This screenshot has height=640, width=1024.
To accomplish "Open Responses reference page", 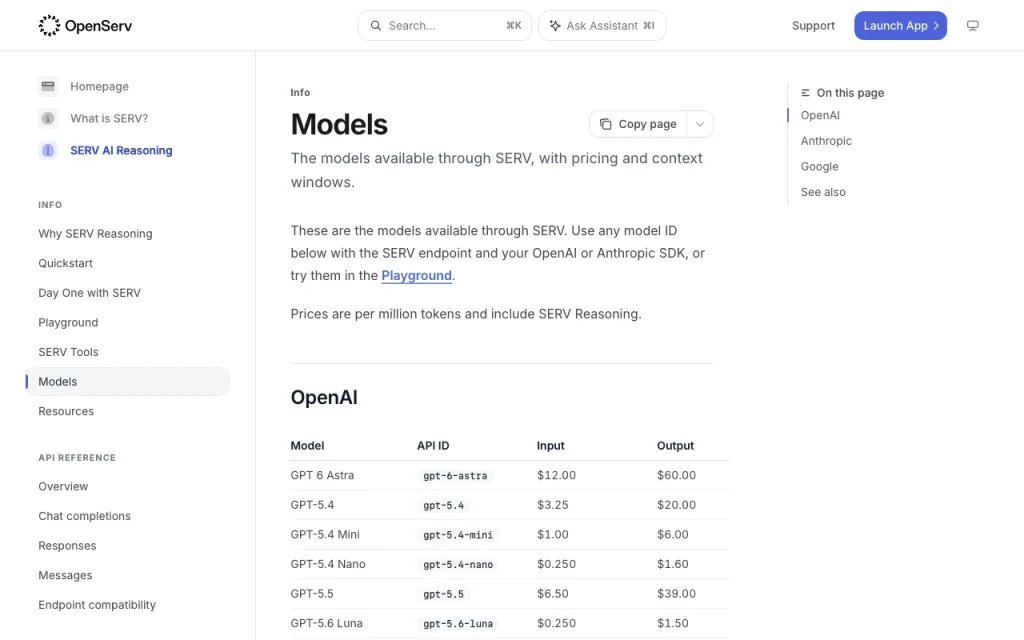I will 67,546.
